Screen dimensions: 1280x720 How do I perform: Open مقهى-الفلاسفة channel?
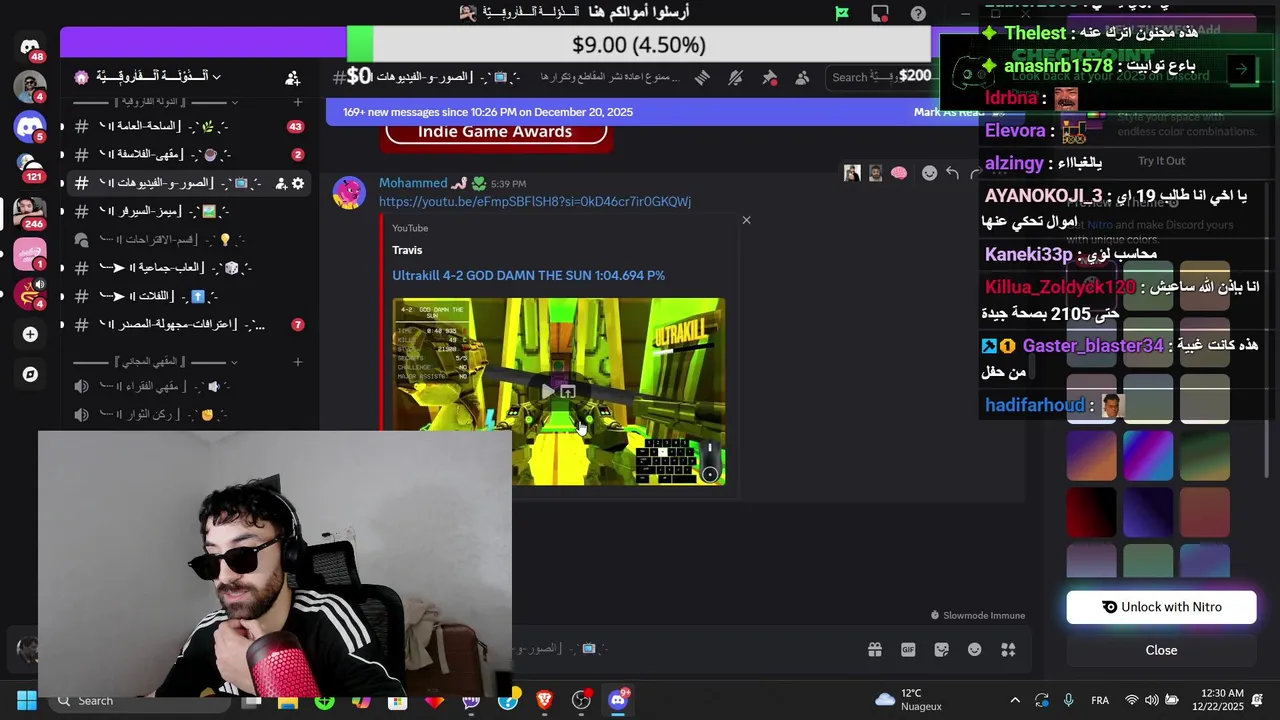(x=189, y=154)
